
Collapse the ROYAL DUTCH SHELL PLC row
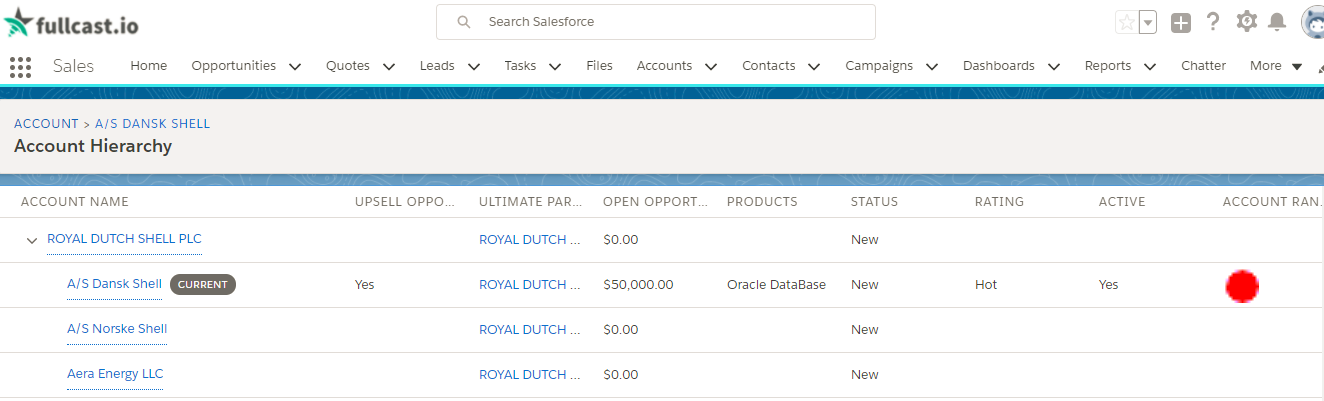point(32,241)
